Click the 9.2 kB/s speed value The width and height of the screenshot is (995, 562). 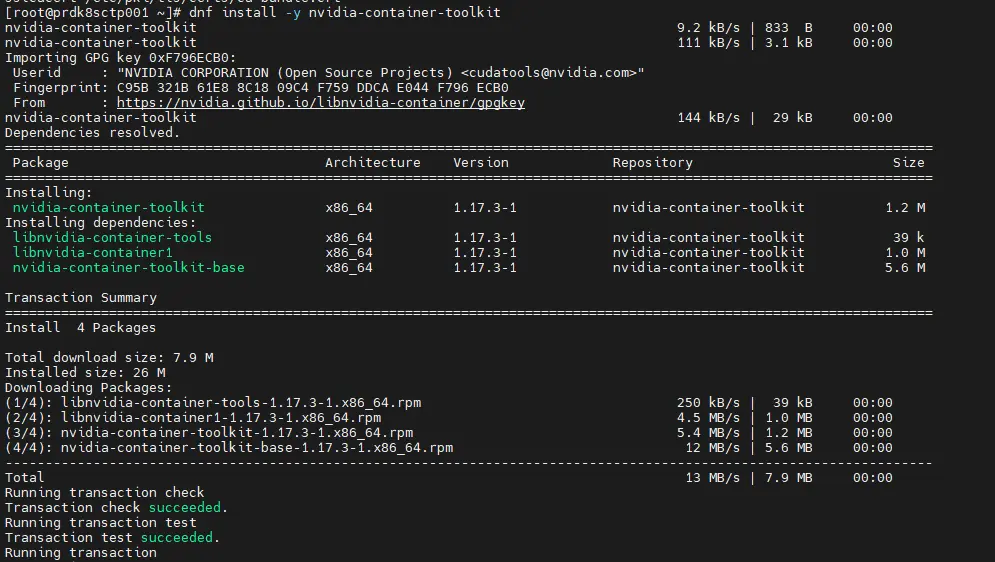(708, 28)
